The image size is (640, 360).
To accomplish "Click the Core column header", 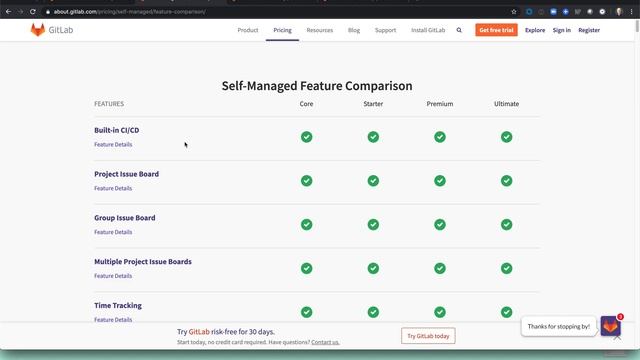I will 307,104.
